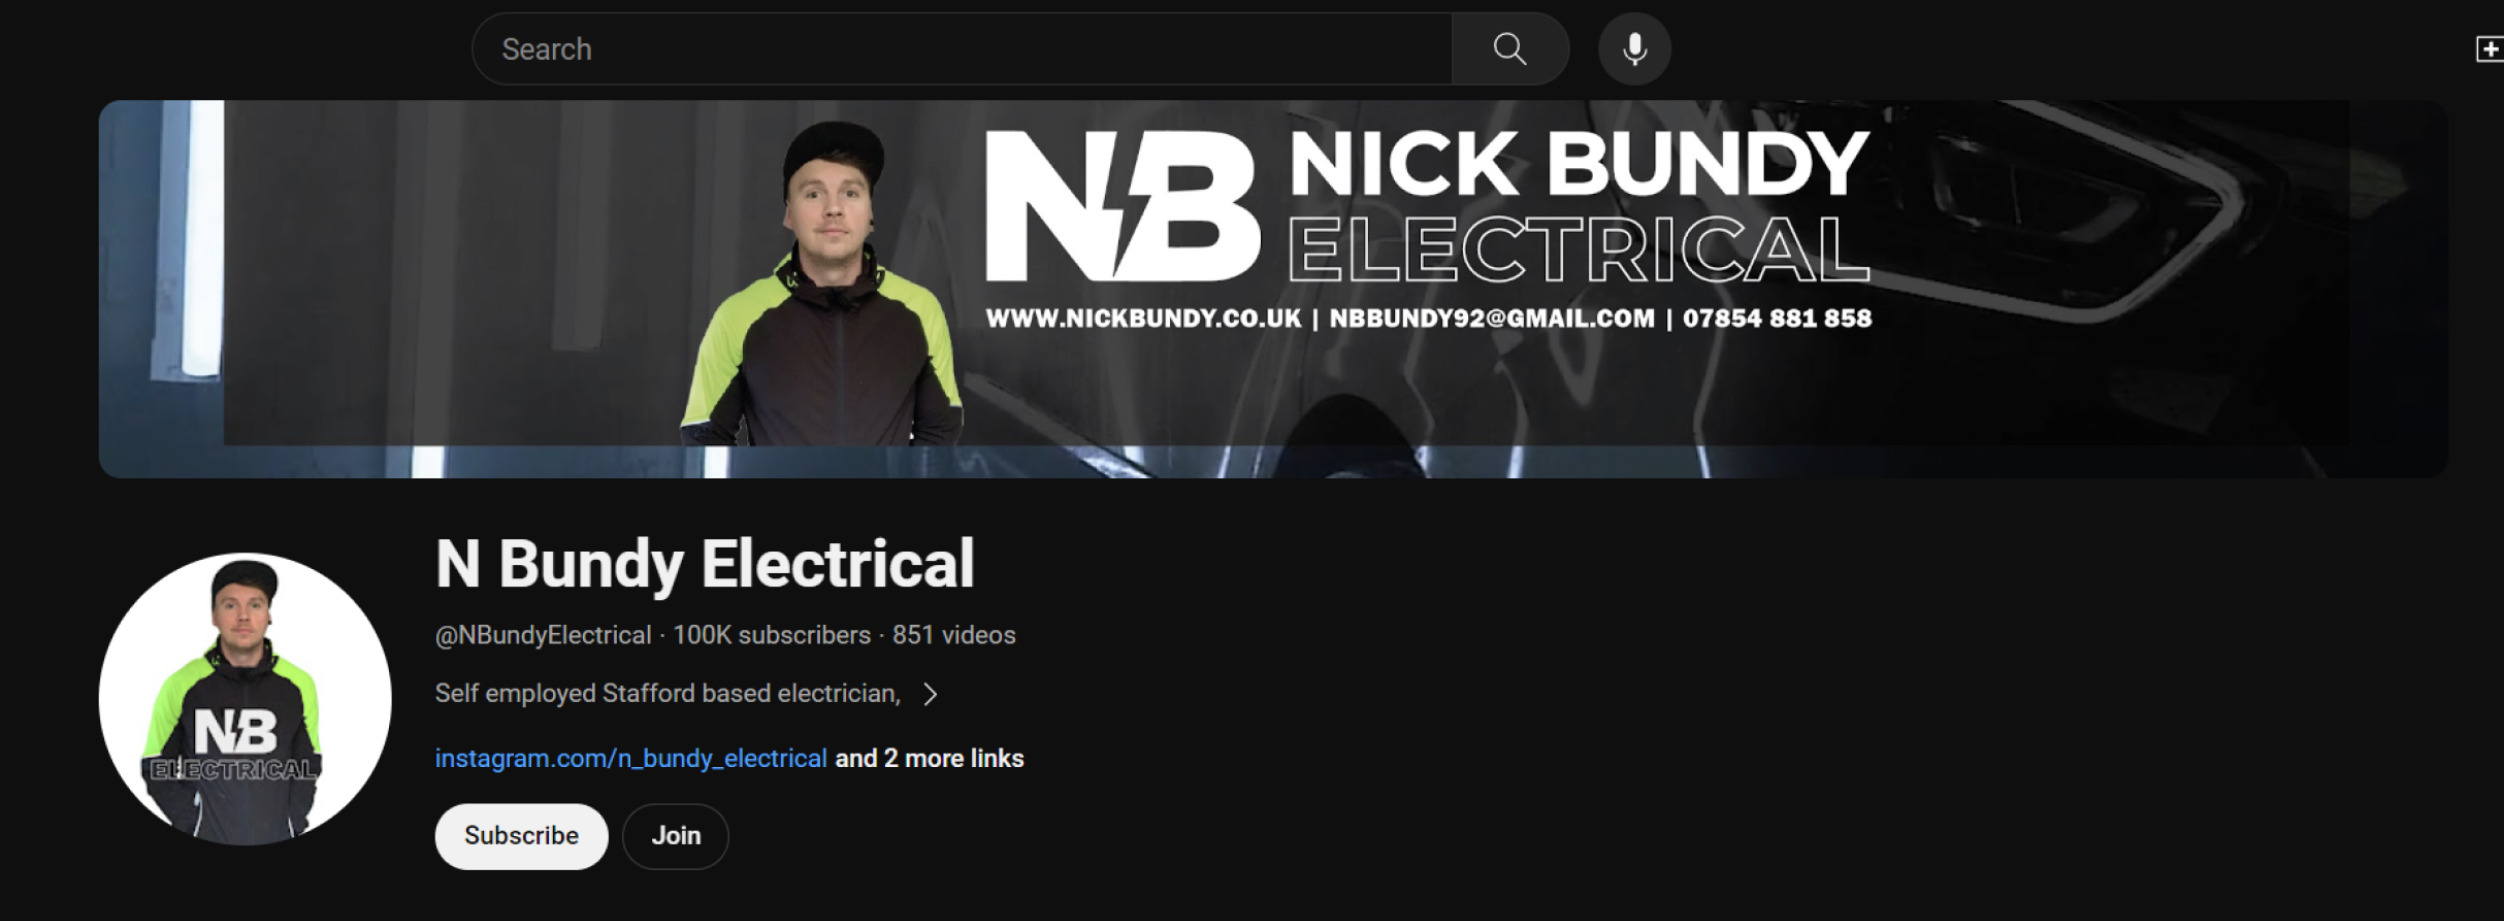Click the 851 videos count
The width and height of the screenshot is (2504, 921).
pyautogui.click(x=954, y=635)
